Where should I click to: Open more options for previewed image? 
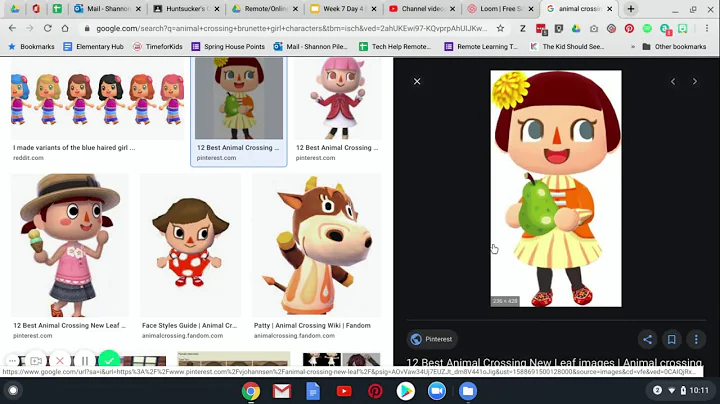696,339
